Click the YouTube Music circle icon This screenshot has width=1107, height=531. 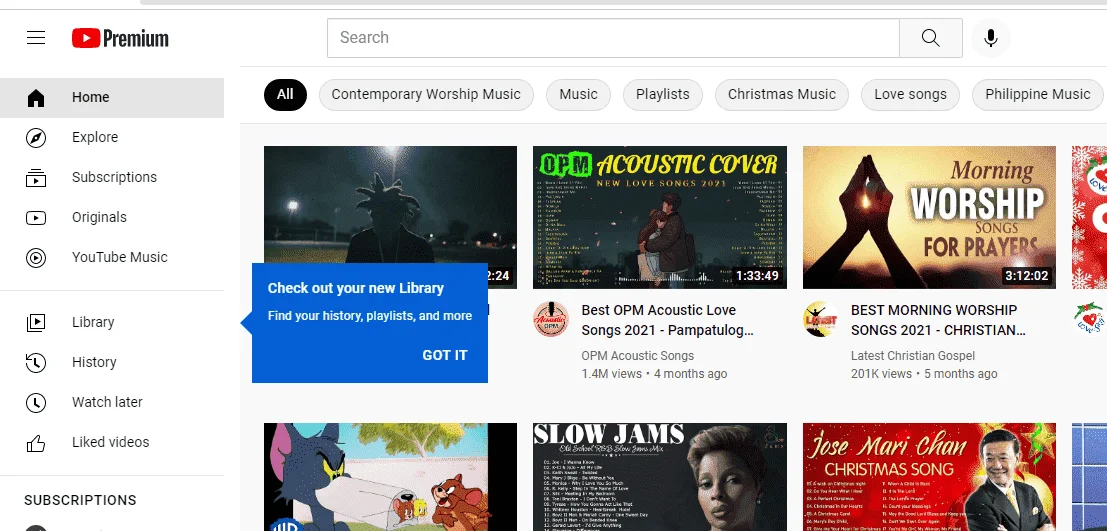point(36,258)
